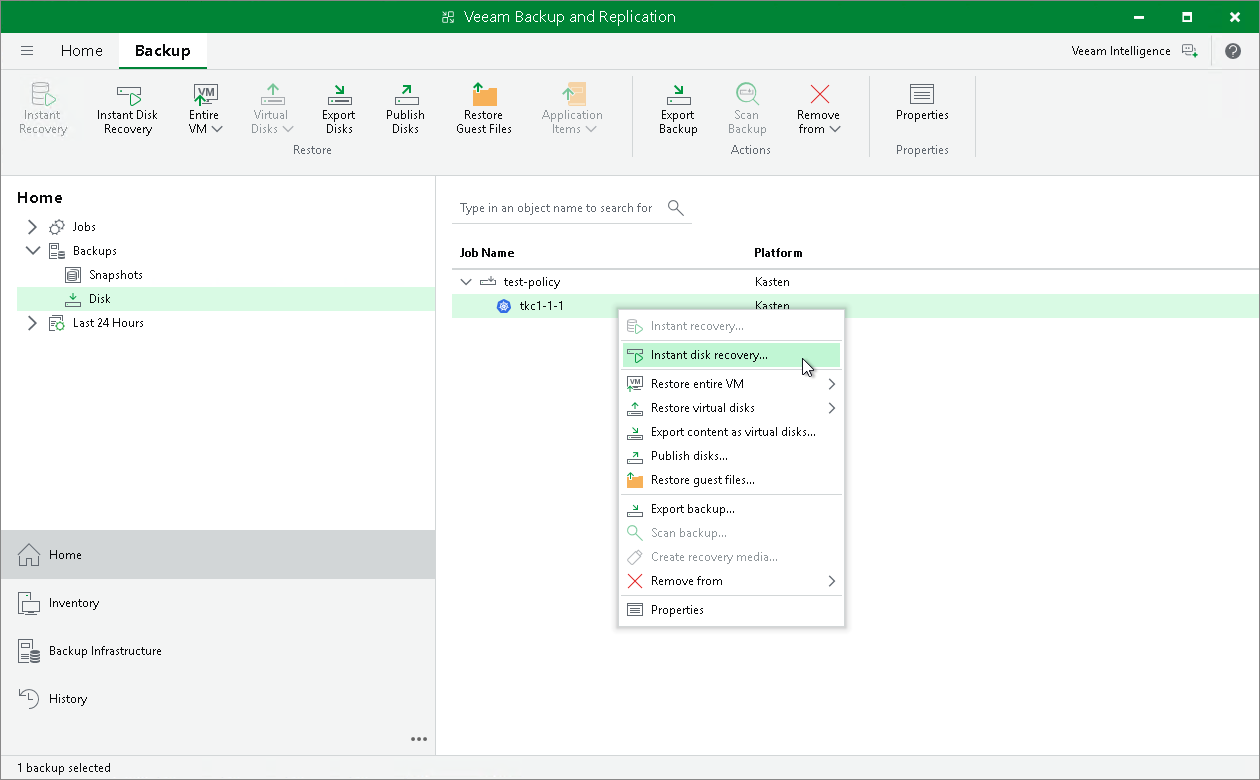Open Restore entire VM submenu
Image resolution: width=1260 pixels, height=780 pixels.
click(731, 384)
